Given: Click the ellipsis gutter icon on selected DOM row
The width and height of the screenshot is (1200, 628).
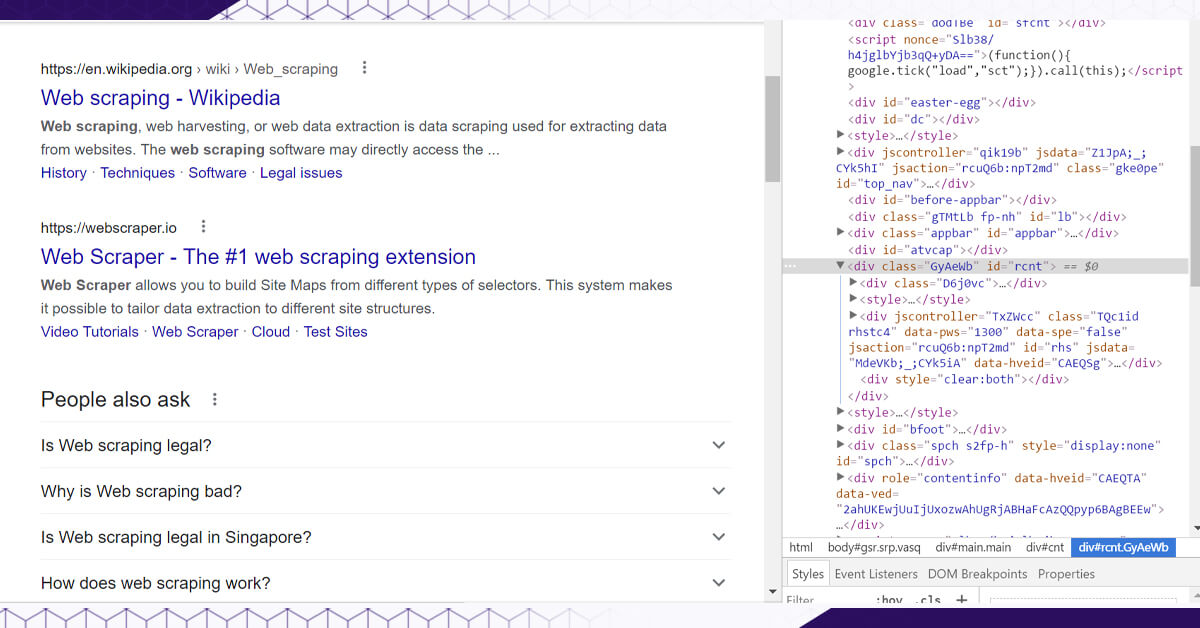Looking at the screenshot, I should (x=791, y=267).
